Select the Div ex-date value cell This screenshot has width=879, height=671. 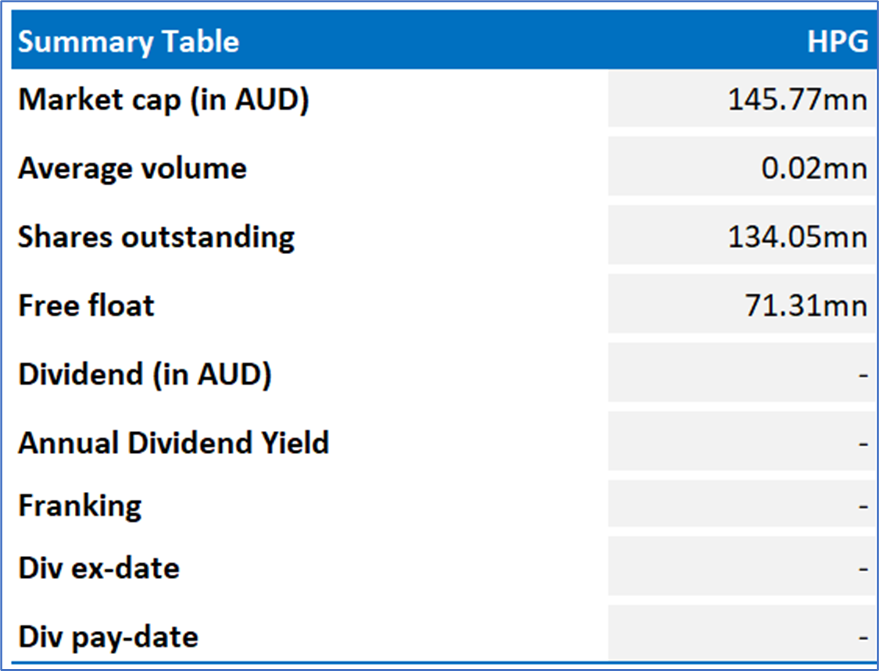tap(742, 568)
